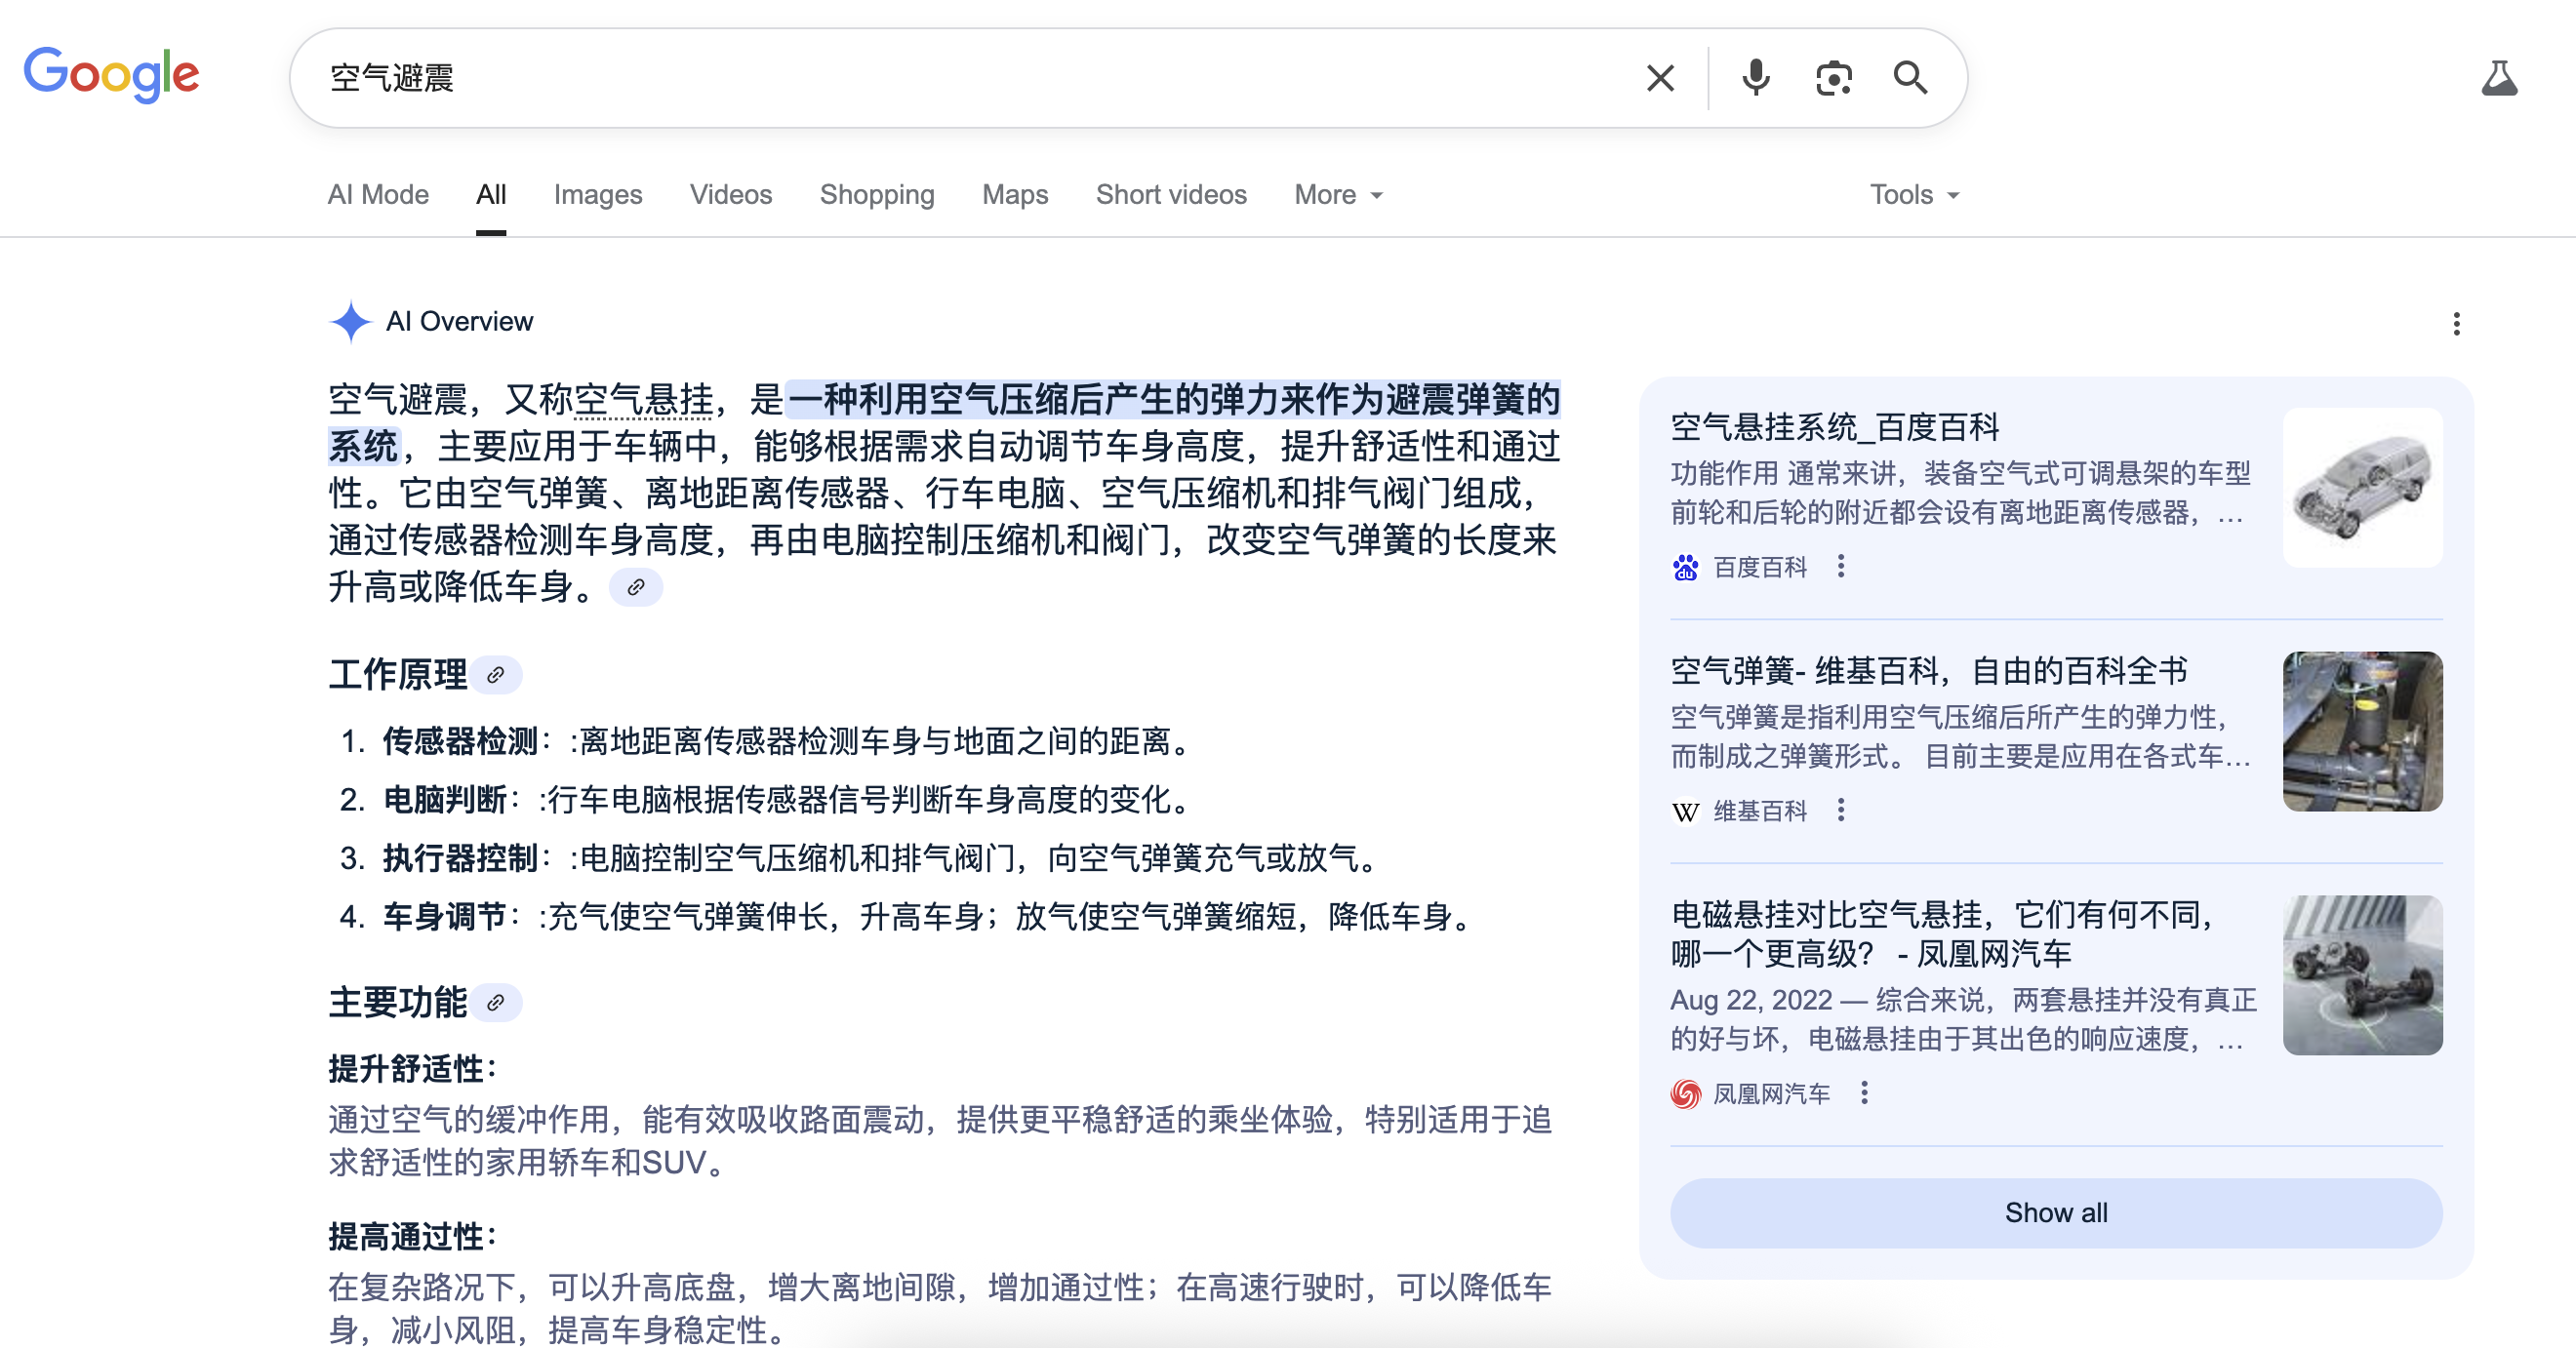
Task: Click the 主要功能 heading text
Action: click(398, 1003)
